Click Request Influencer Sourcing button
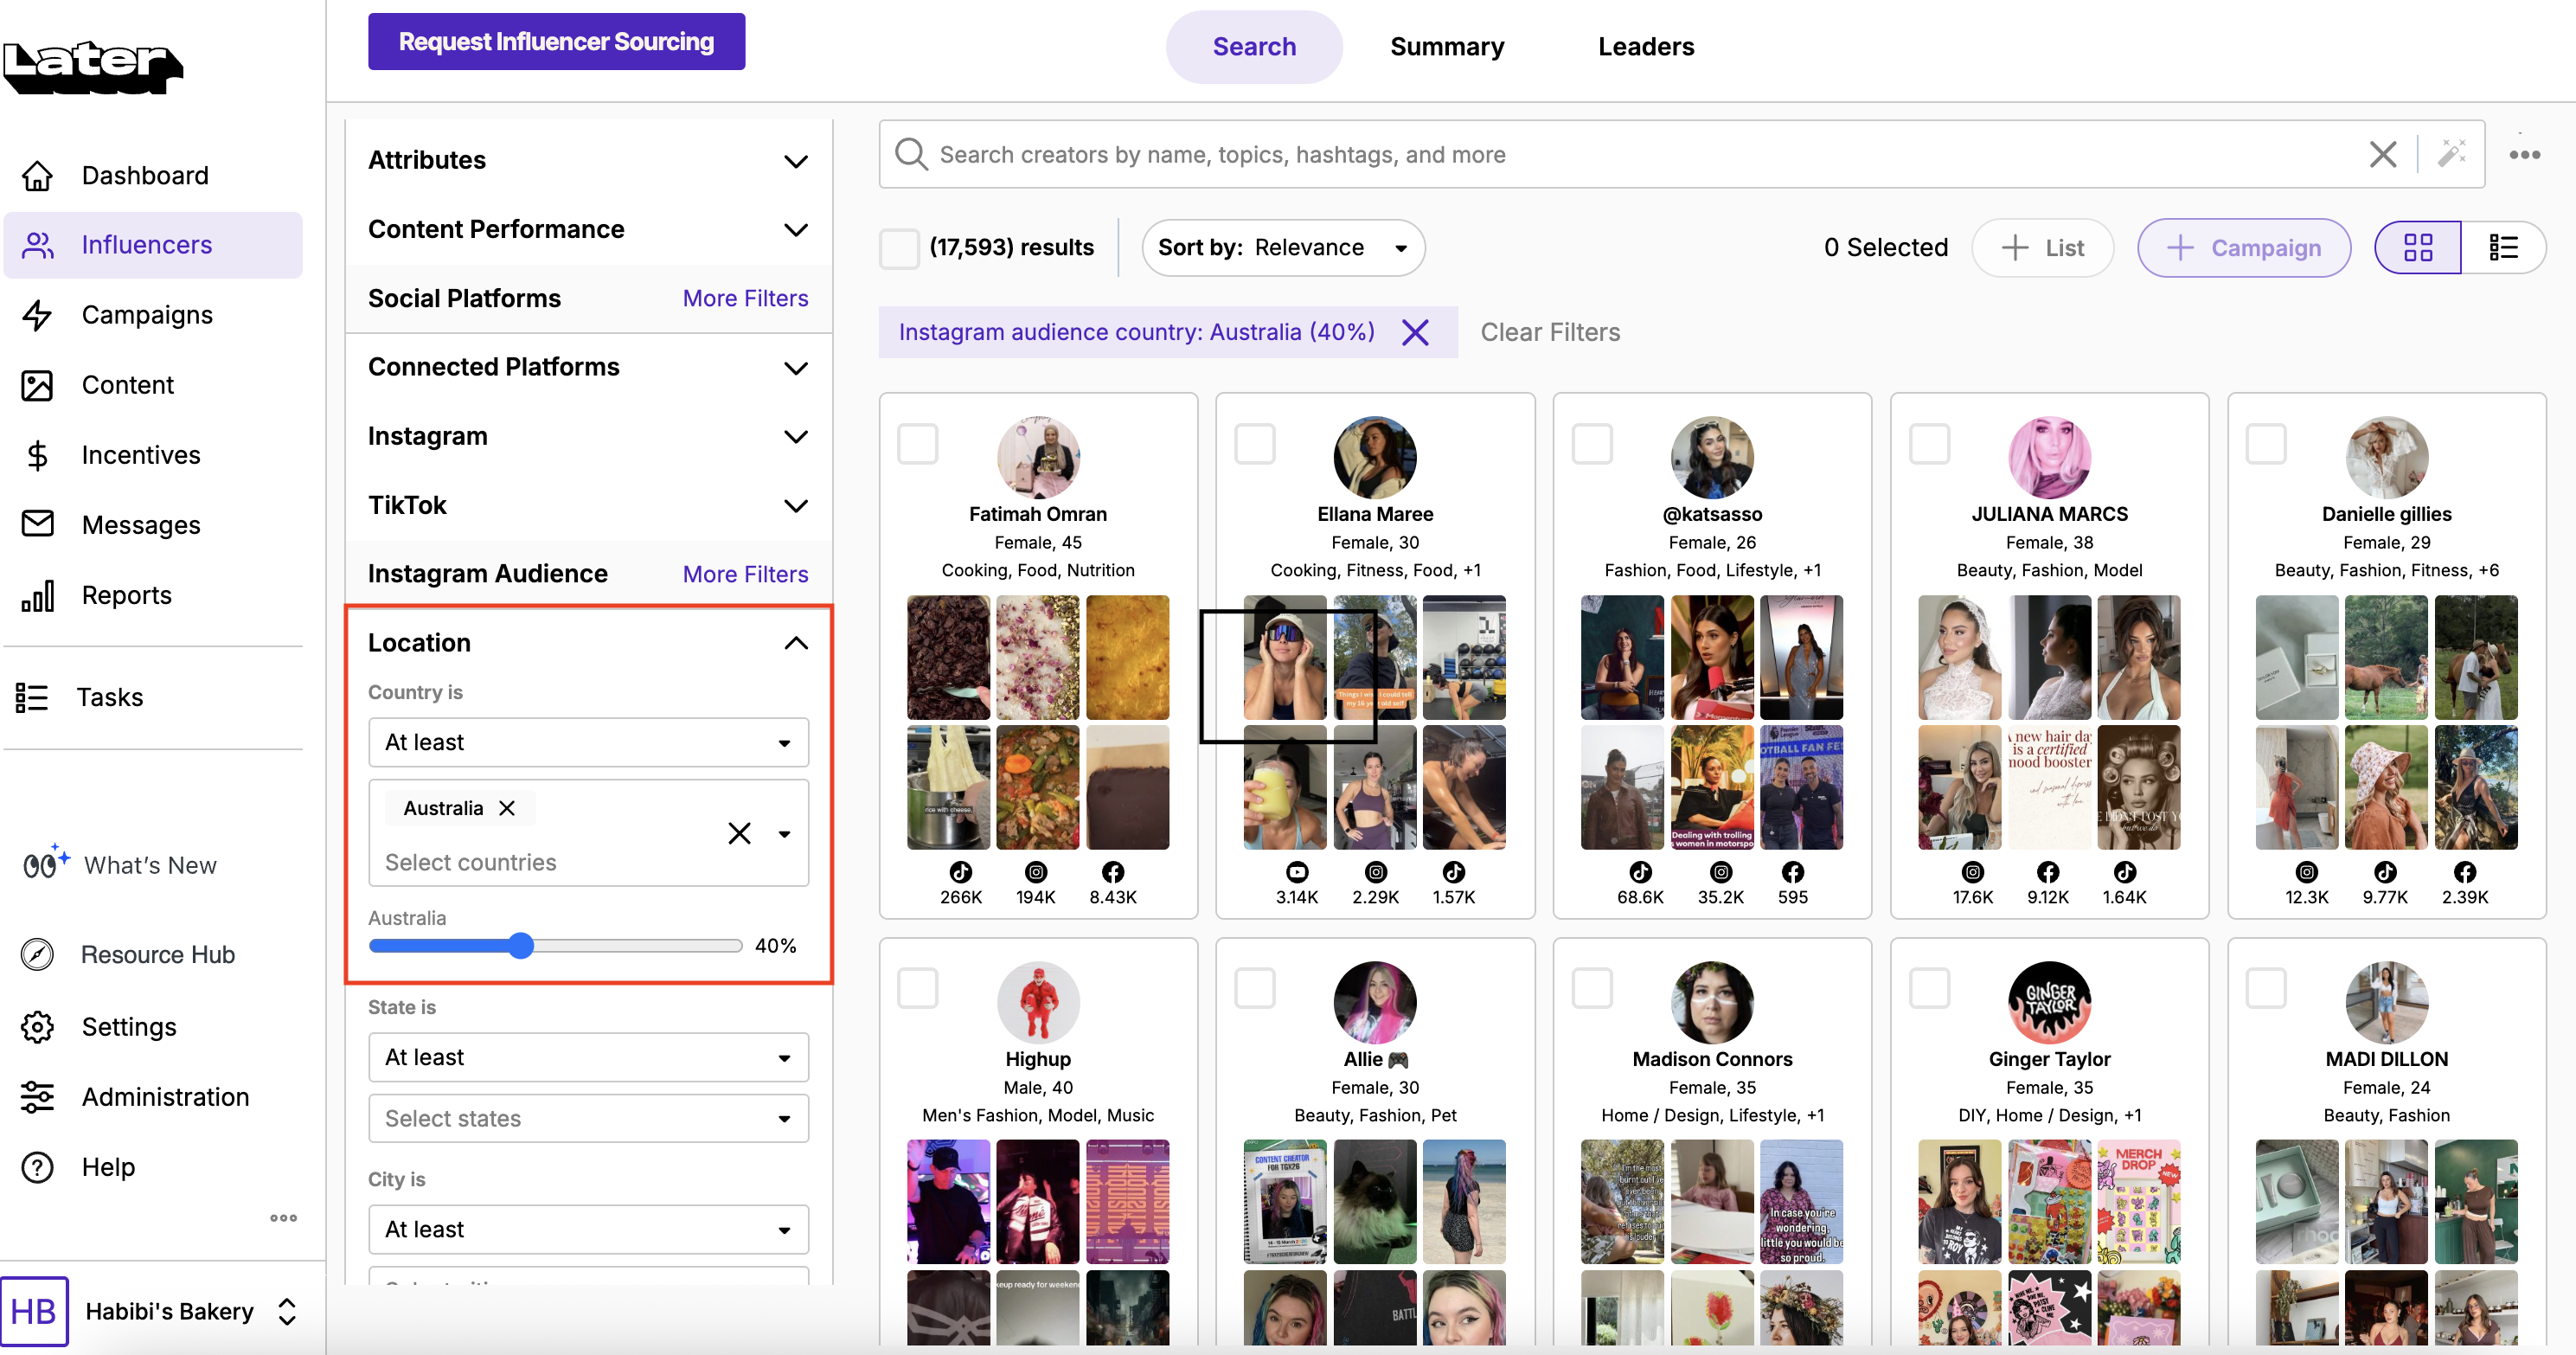 point(556,42)
